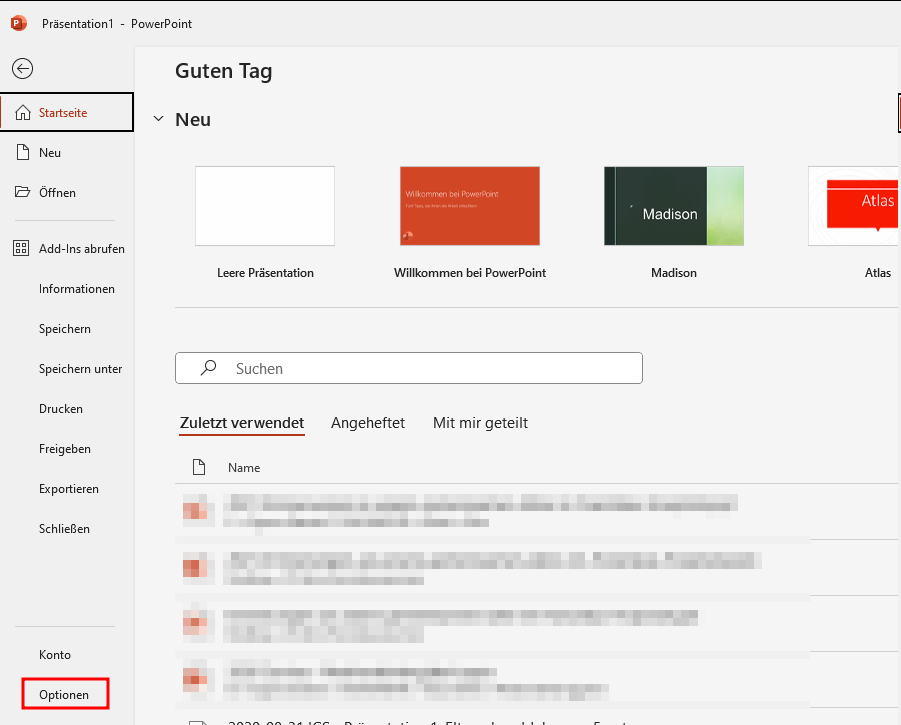
Task: Click the Öffnen folder icon
Action: point(22,193)
